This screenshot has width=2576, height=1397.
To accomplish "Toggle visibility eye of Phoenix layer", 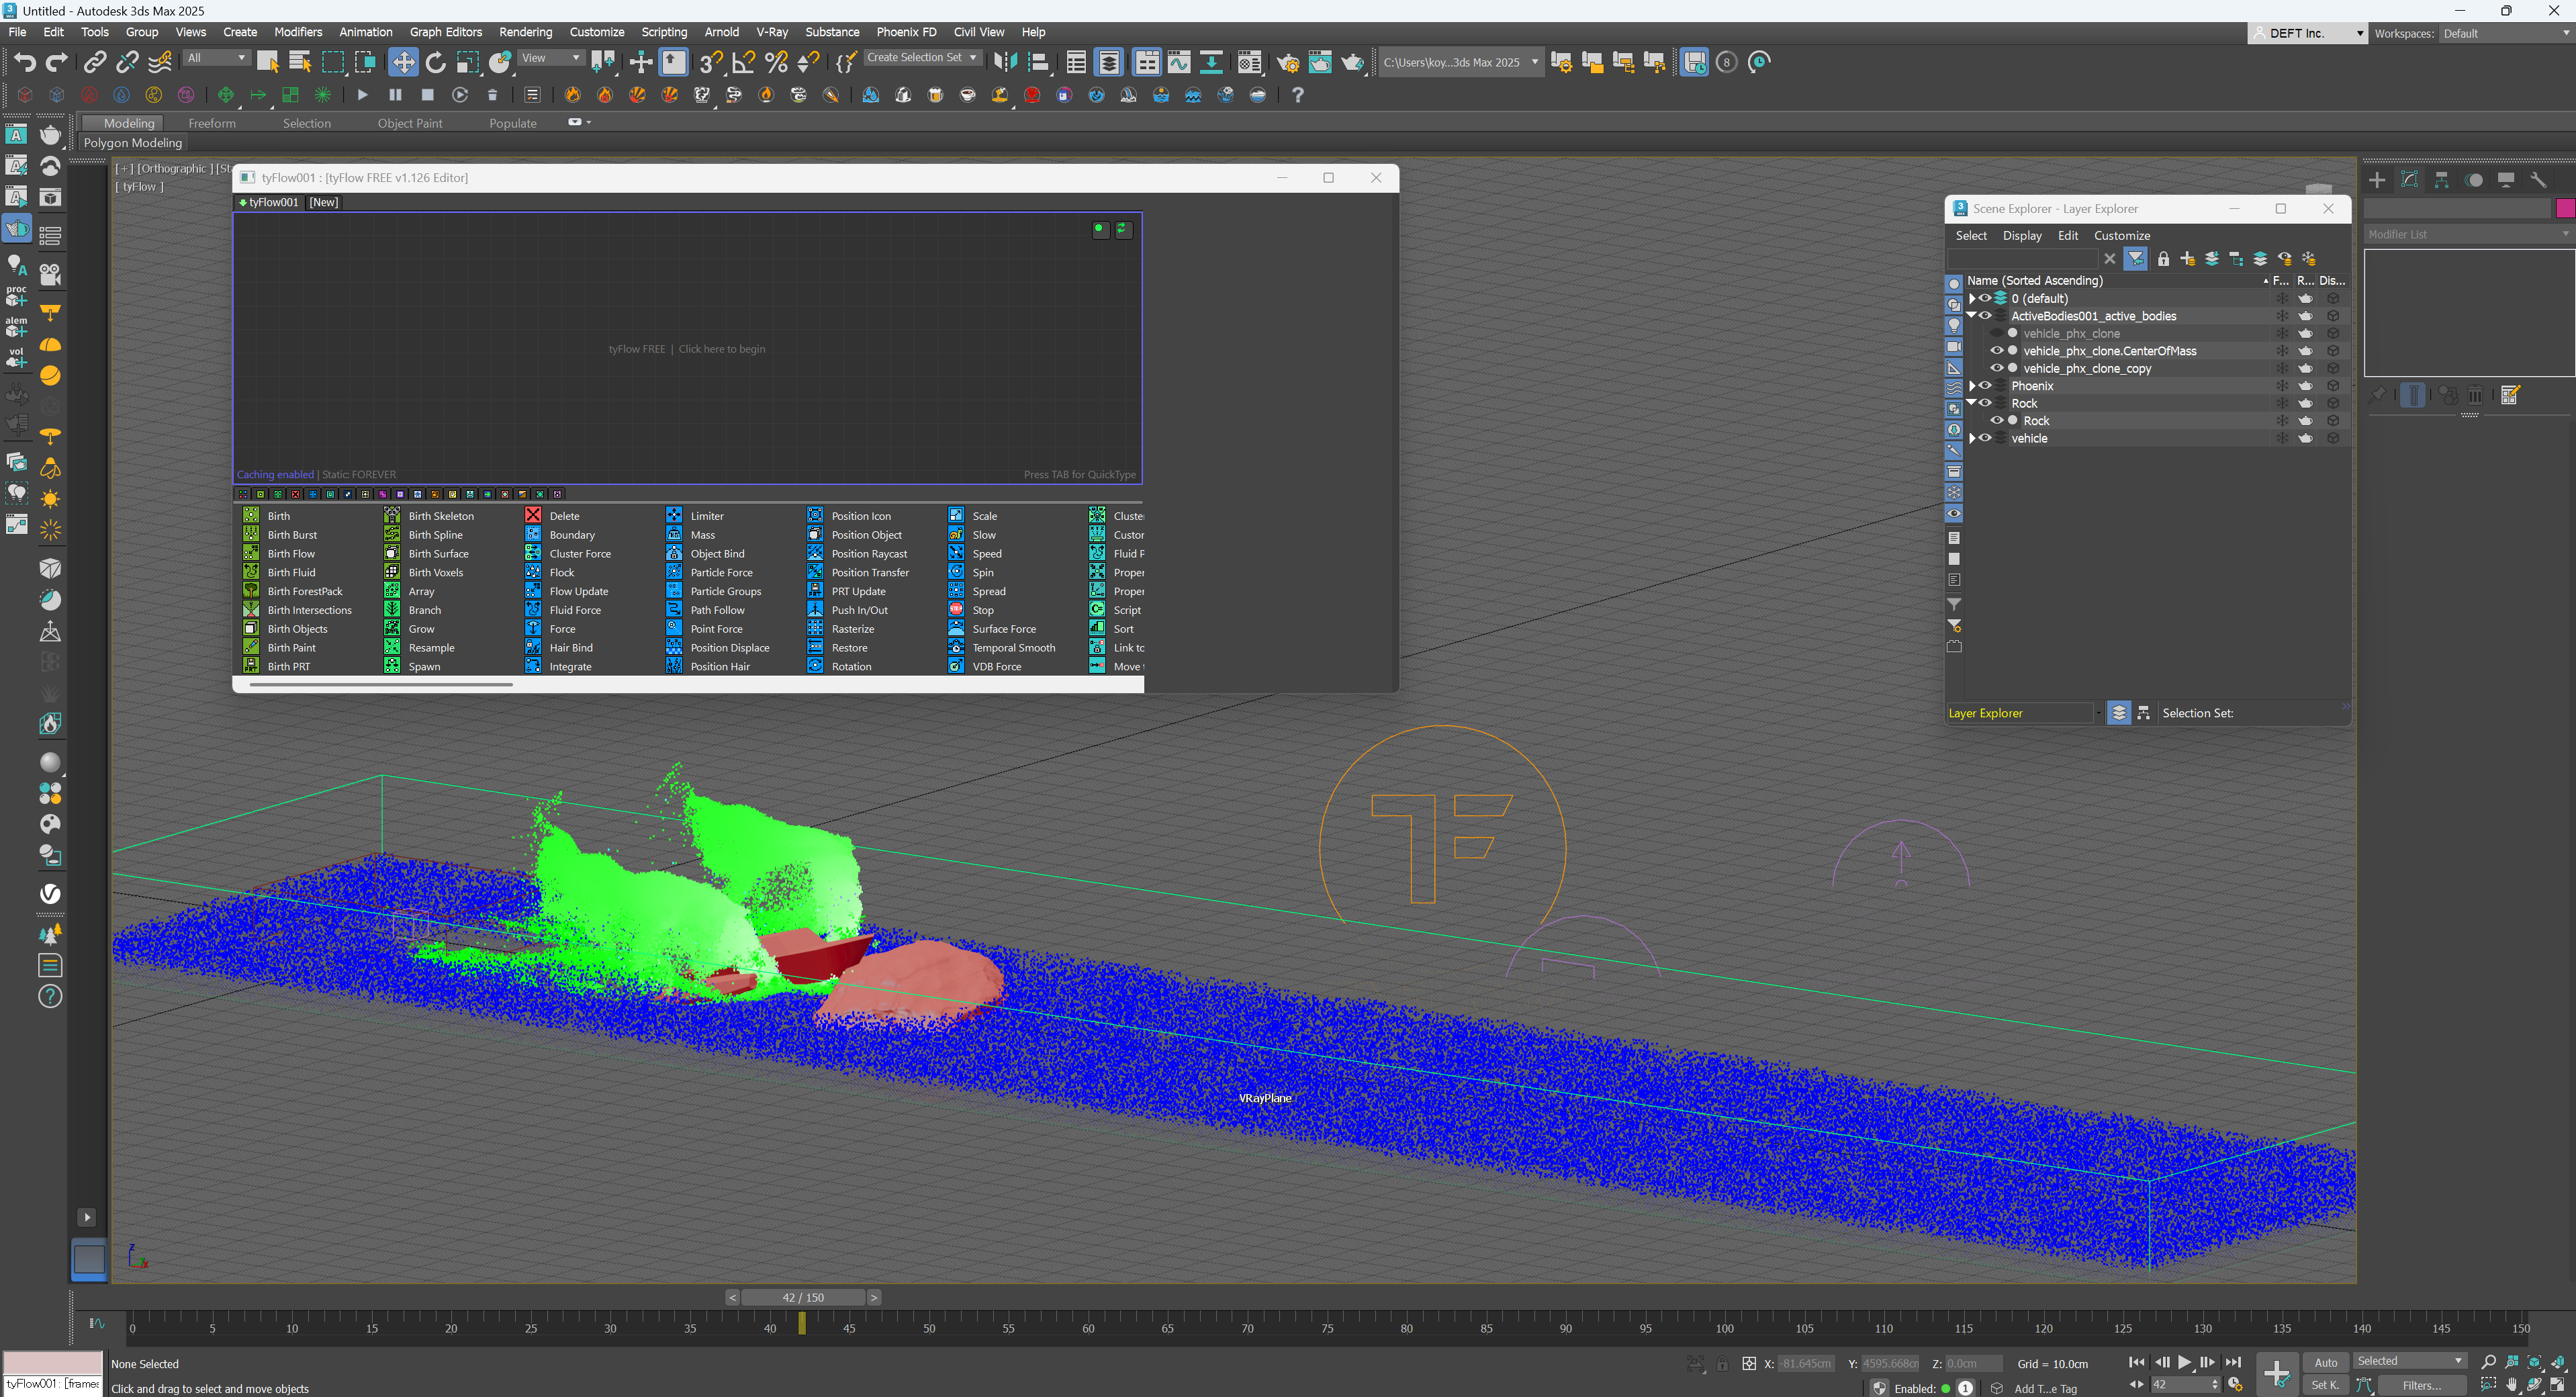I will point(1986,386).
